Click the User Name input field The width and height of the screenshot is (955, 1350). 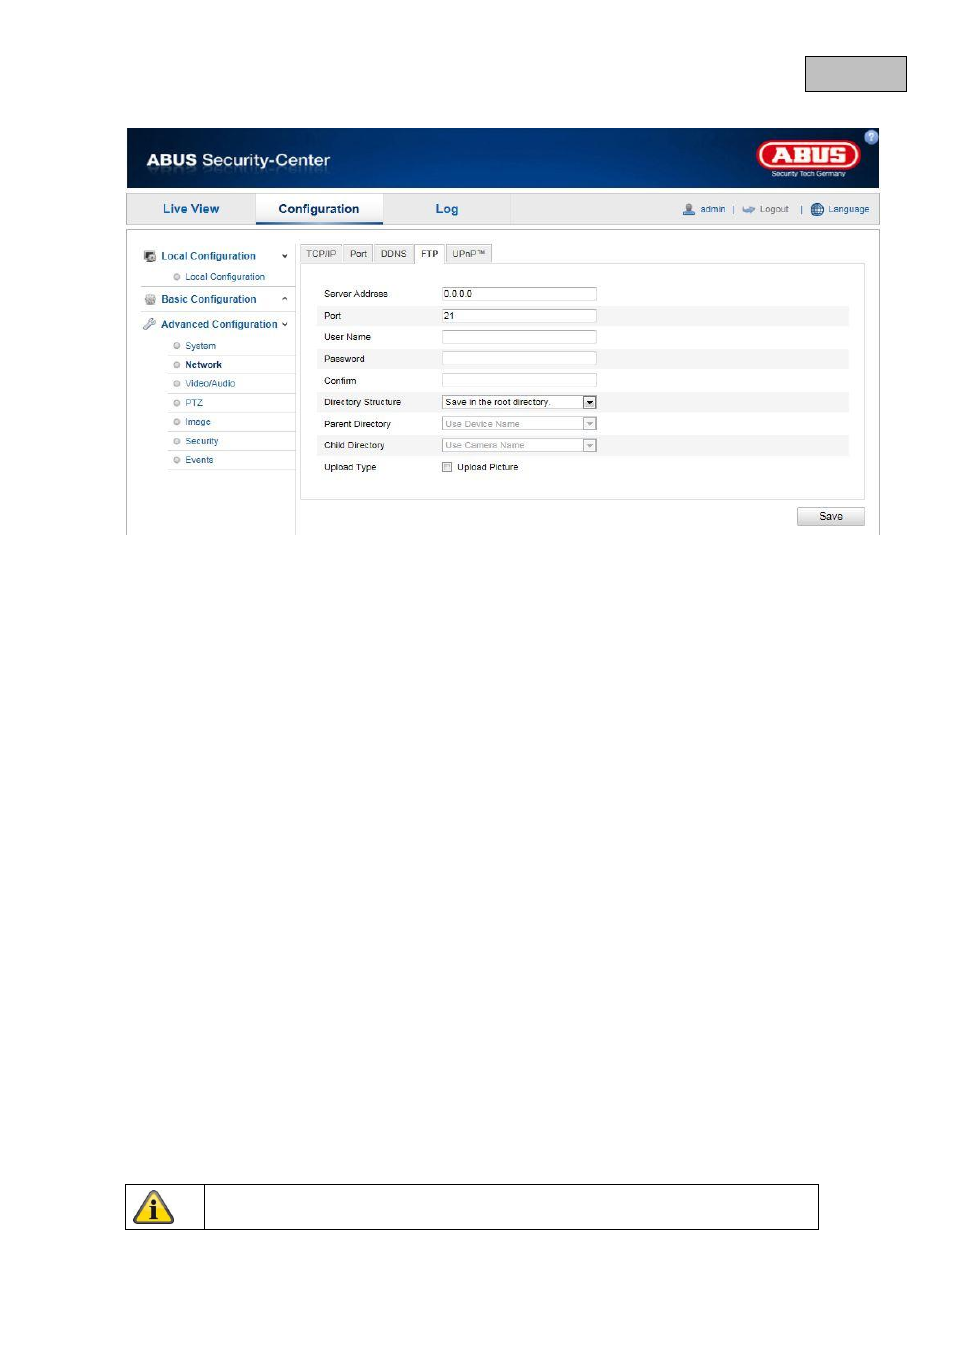(519, 337)
